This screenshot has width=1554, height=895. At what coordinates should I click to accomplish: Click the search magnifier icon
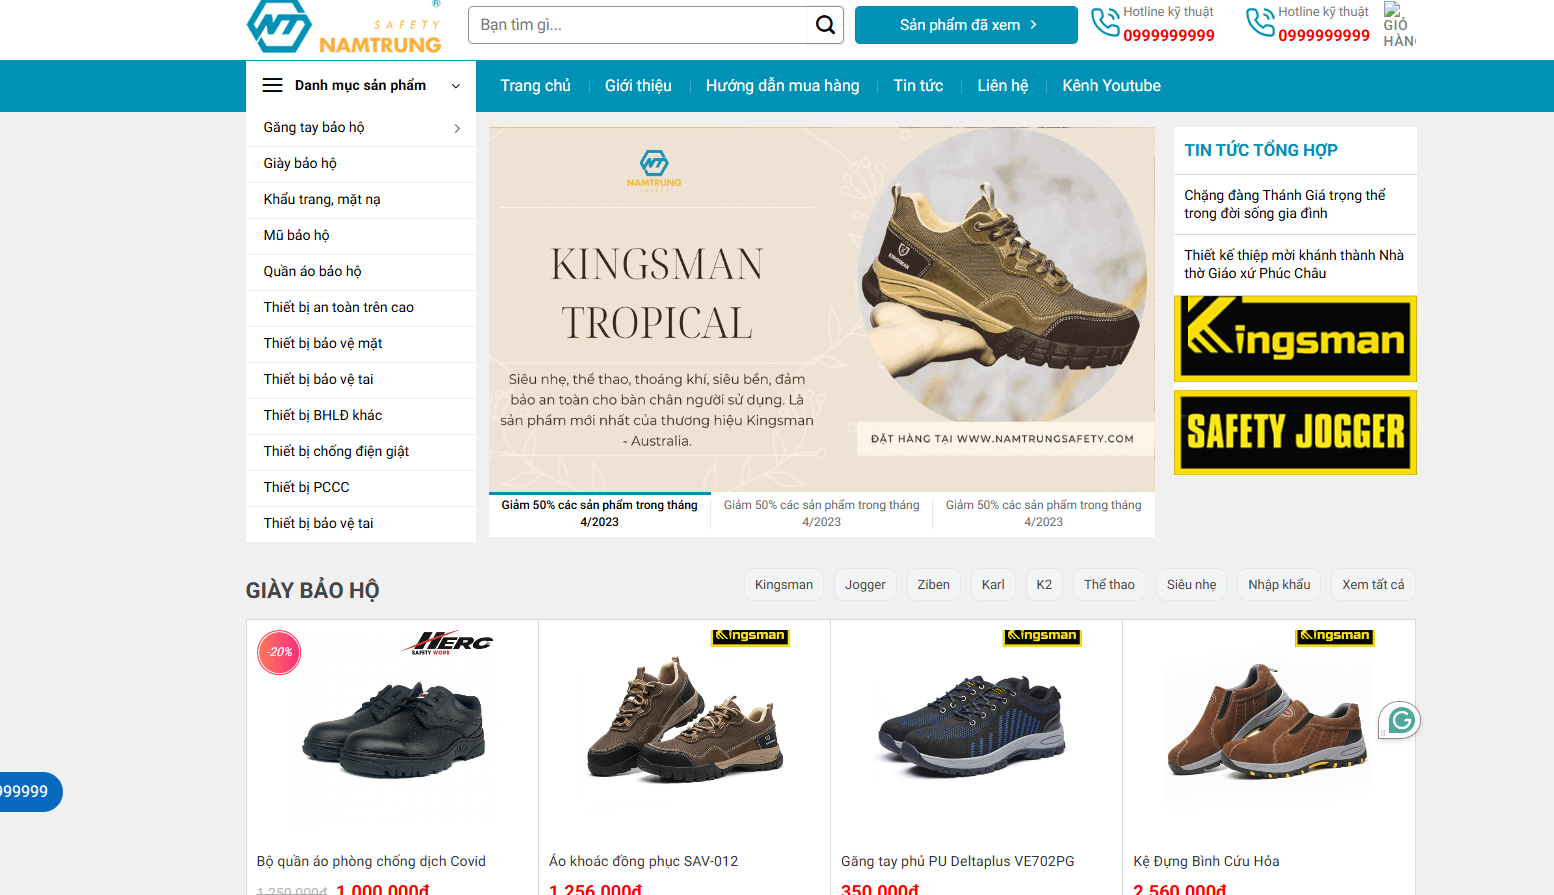(x=824, y=25)
